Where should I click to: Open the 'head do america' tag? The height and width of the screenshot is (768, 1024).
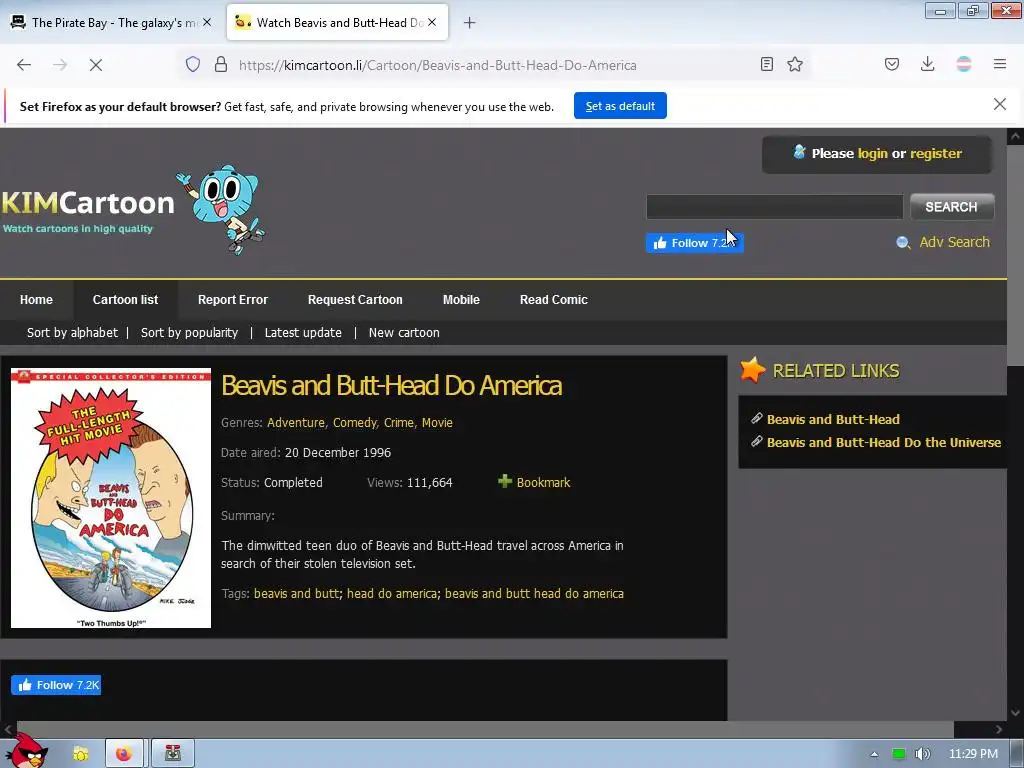(392, 594)
